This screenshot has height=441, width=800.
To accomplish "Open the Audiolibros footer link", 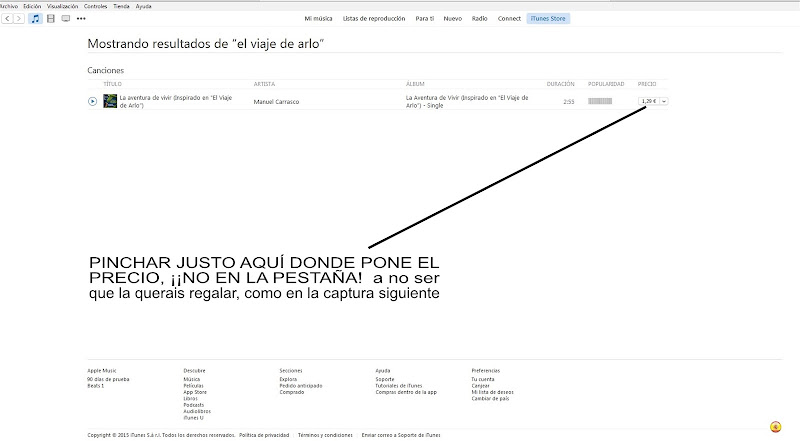I will (197, 411).
